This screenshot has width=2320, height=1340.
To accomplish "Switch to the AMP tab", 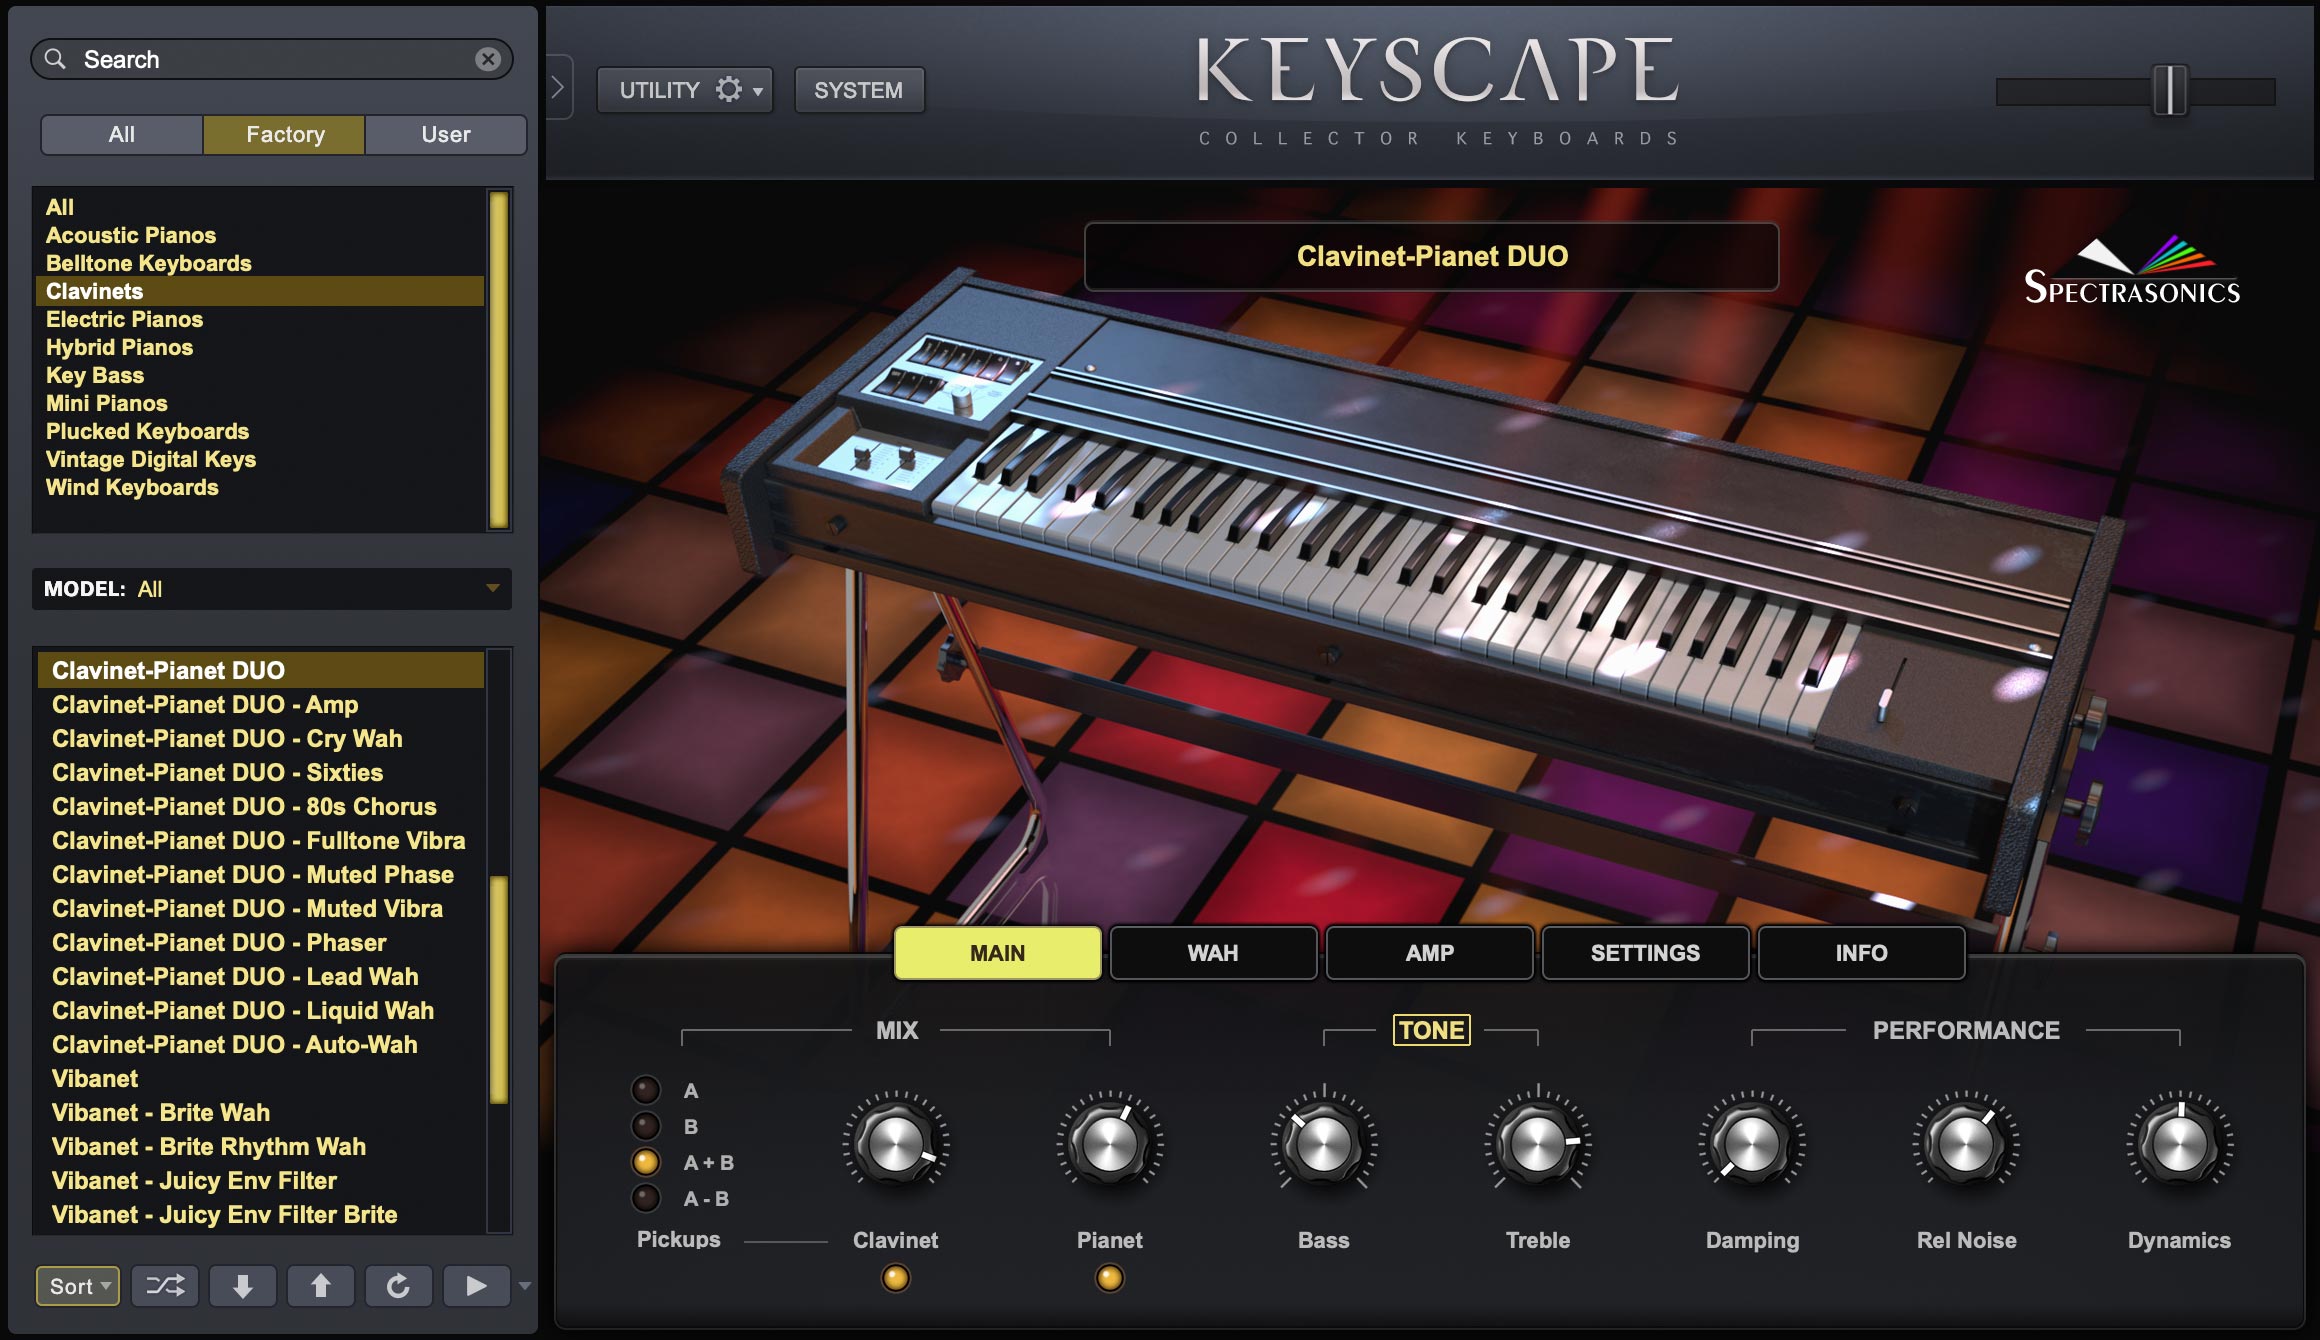I will tap(1430, 953).
